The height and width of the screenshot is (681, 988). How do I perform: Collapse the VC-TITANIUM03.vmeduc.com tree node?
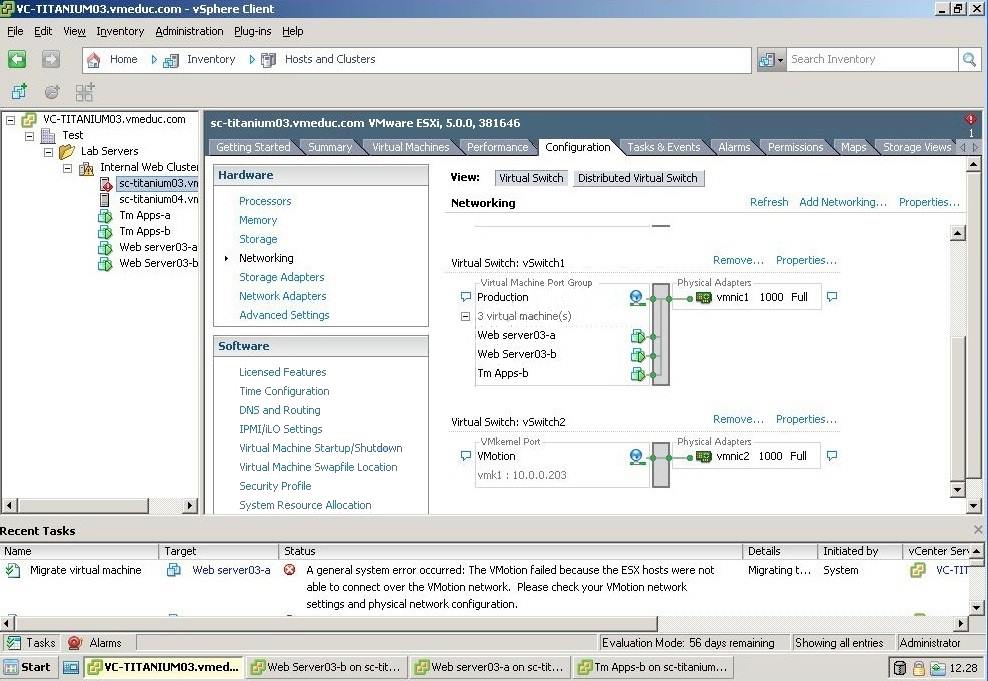coord(11,120)
